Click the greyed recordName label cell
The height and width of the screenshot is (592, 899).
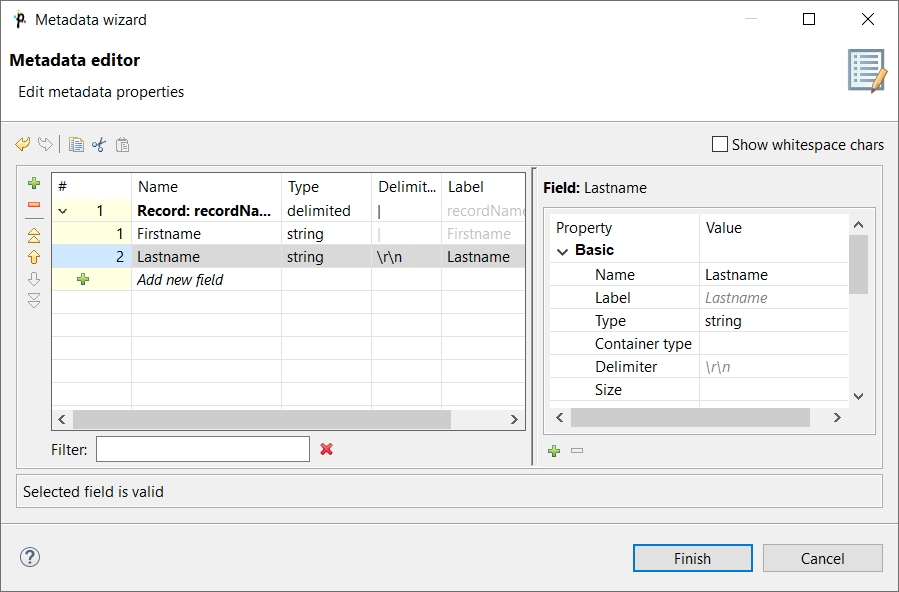(x=483, y=211)
